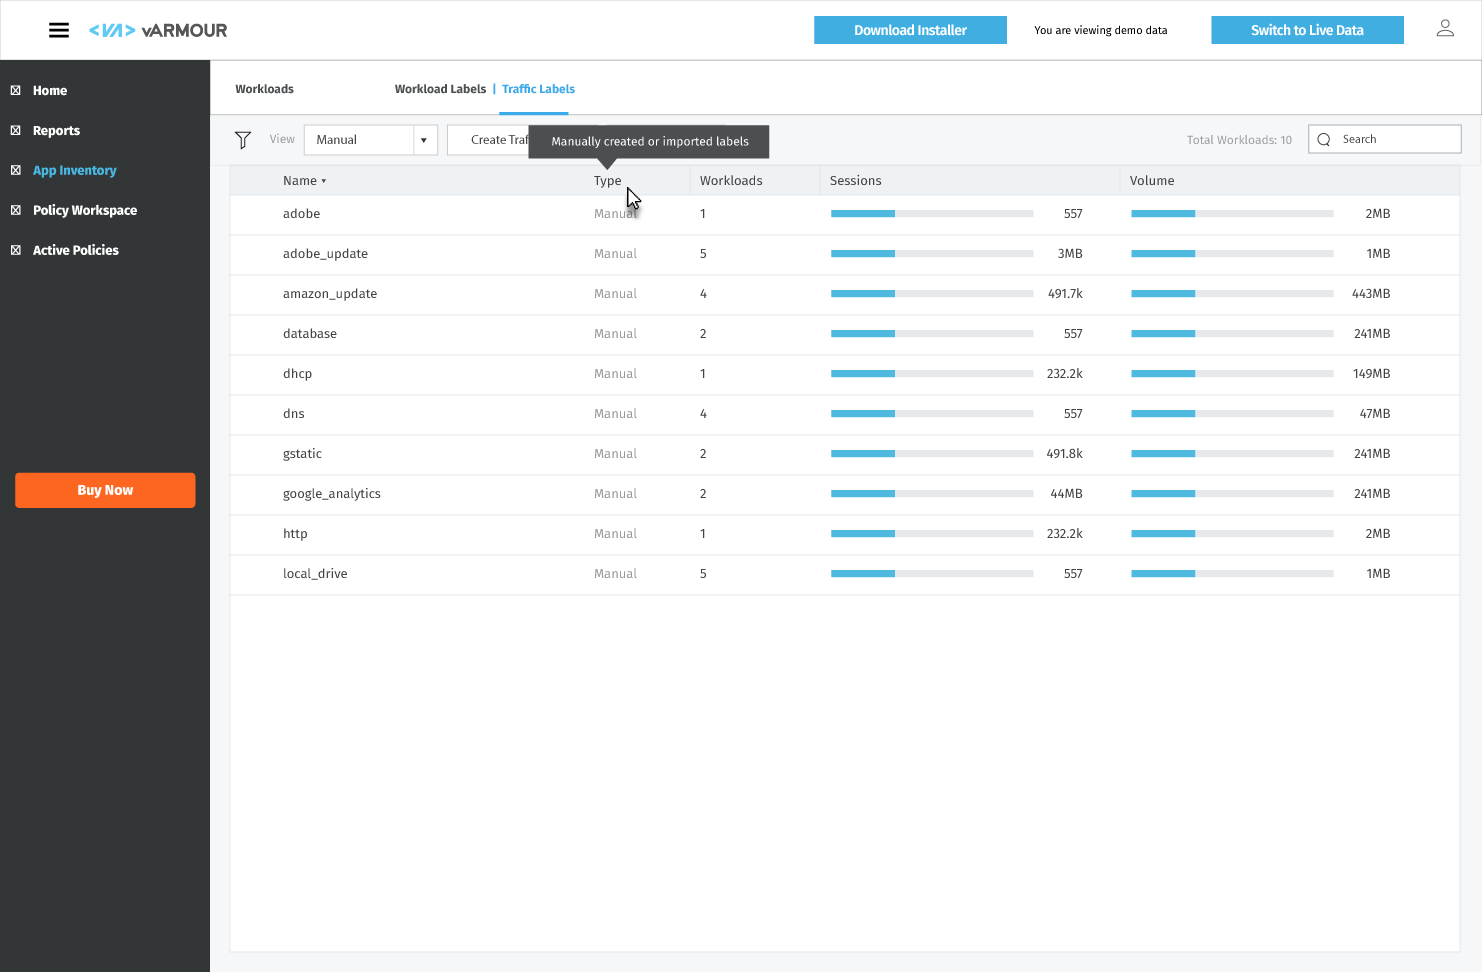The width and height of the screenshot is (1482, 972).
Task: Sort by the Name column arrow
Action: [x=324, y=181]
